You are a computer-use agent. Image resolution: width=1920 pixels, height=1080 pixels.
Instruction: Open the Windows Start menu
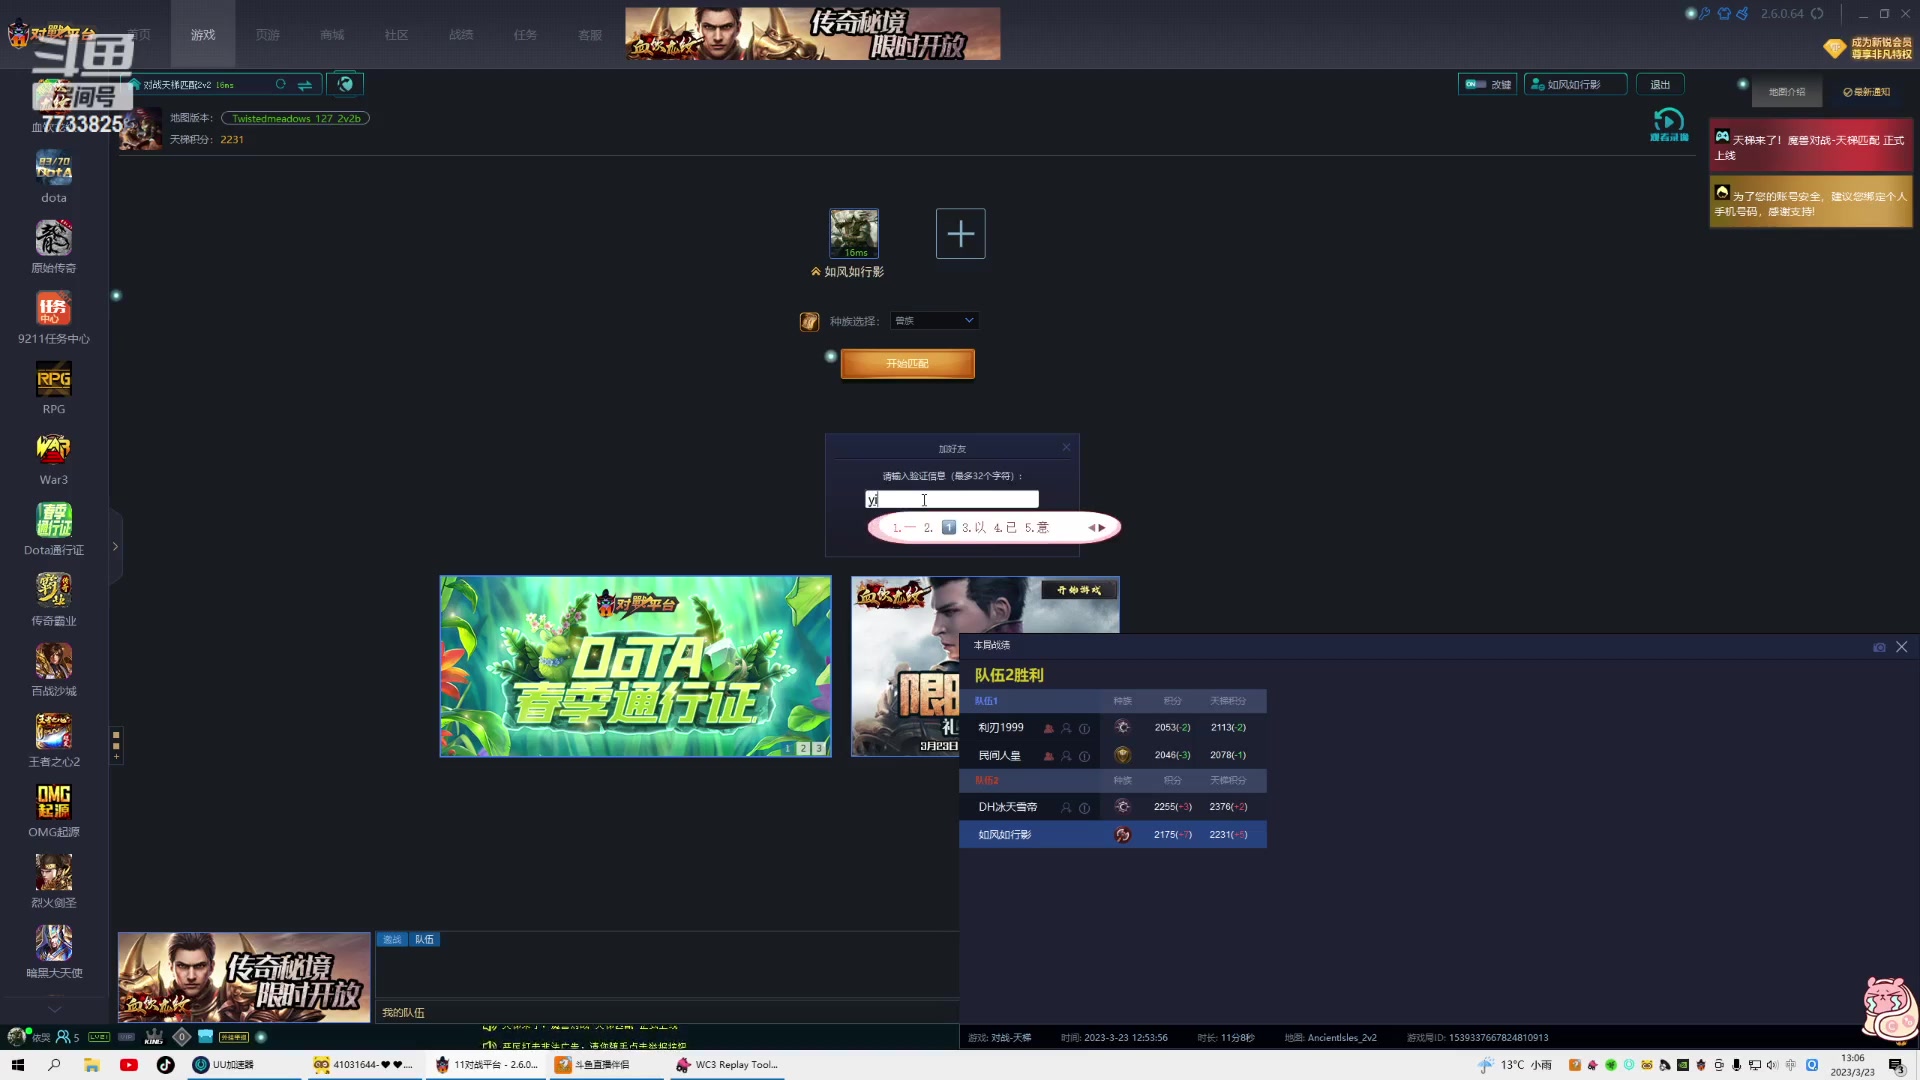click(x=18, y=1065)
